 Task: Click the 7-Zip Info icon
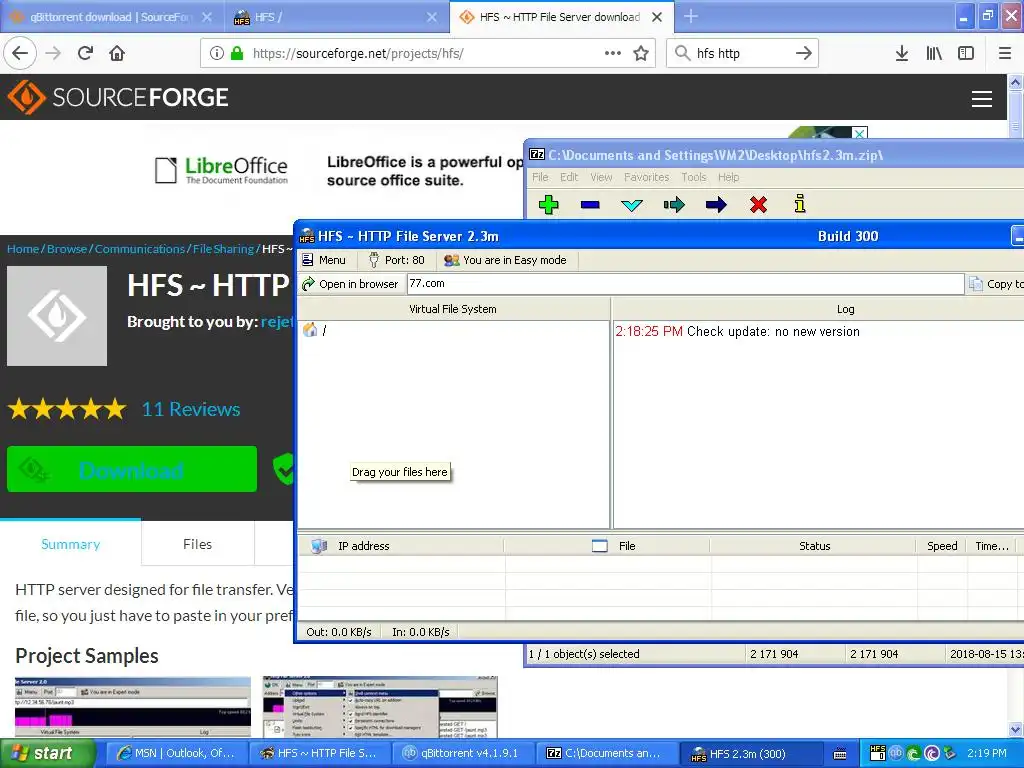point(800,204)
